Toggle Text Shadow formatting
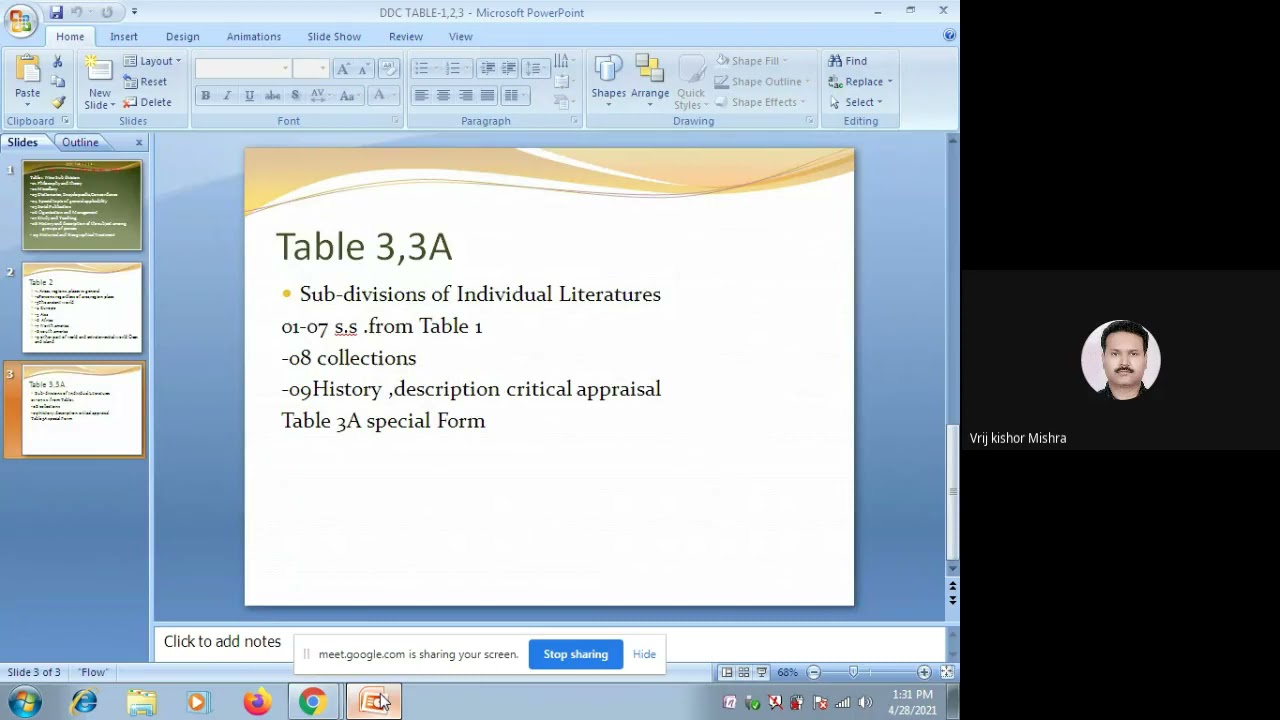Image resolution: width=1280 pixels, height=720 pixels. pos(295,95)
